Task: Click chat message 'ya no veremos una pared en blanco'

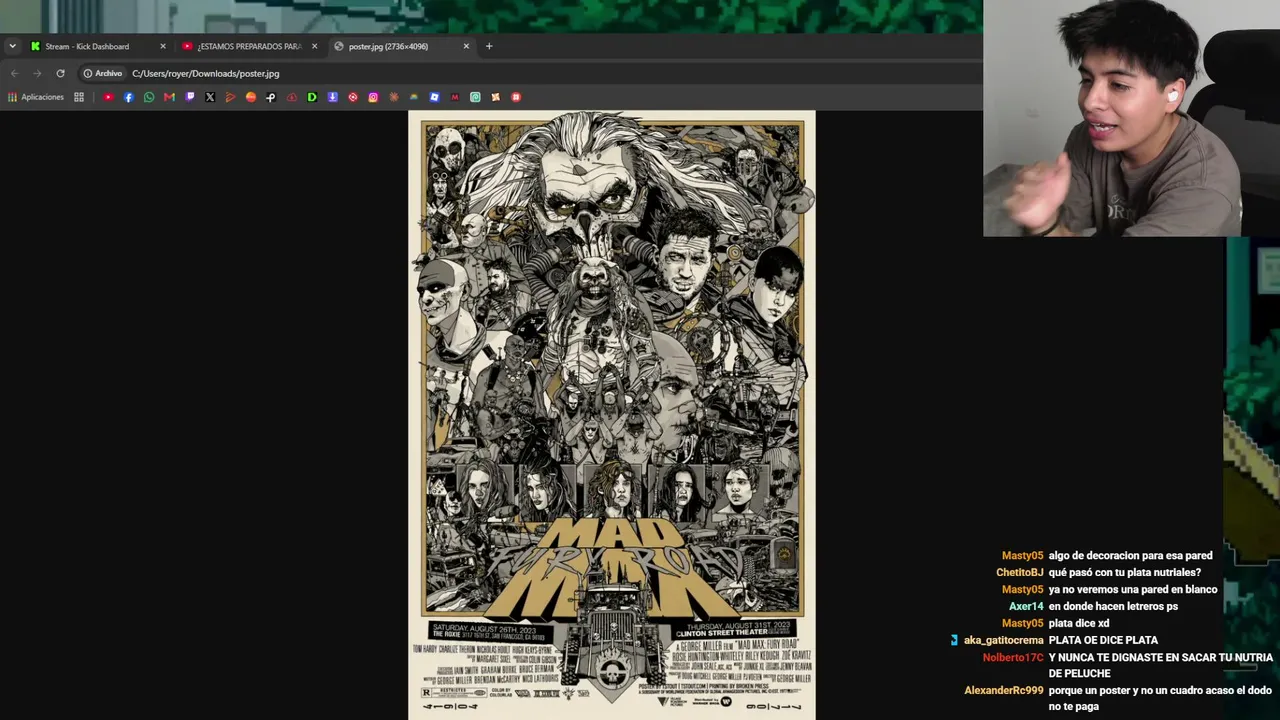Action: pos(1133,590)
